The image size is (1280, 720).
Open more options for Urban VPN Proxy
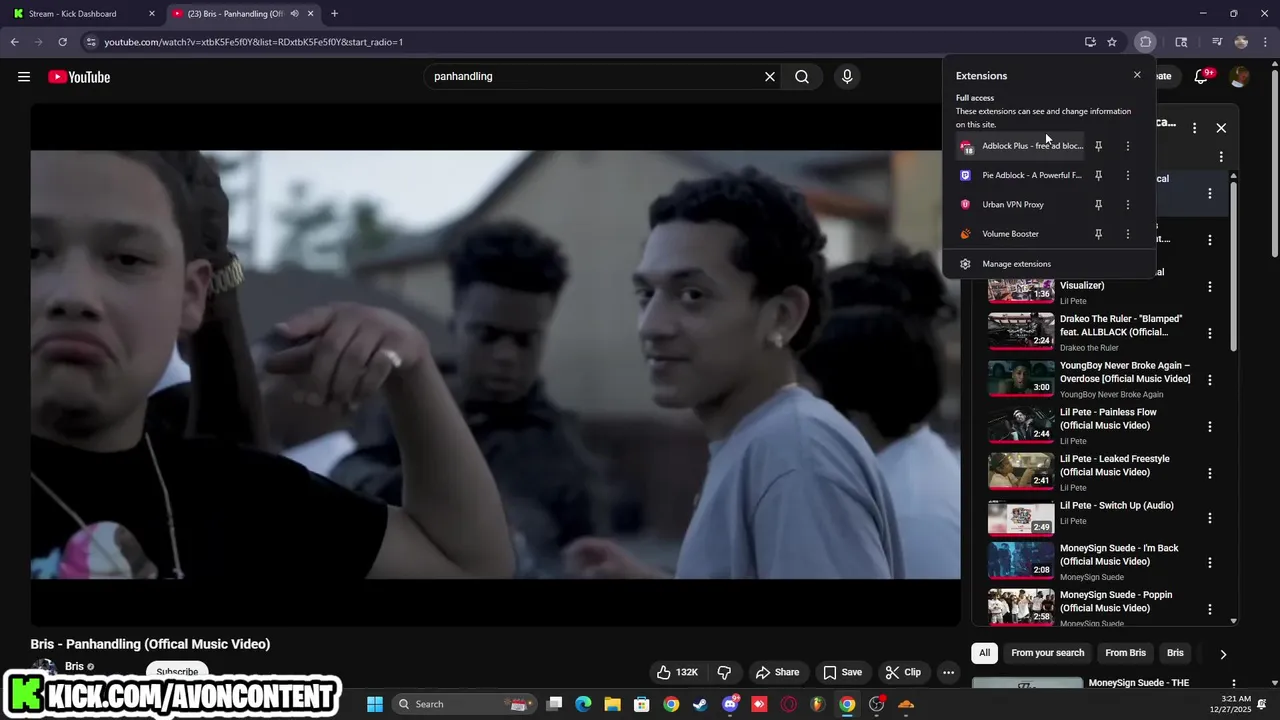tap(1128, 204)
